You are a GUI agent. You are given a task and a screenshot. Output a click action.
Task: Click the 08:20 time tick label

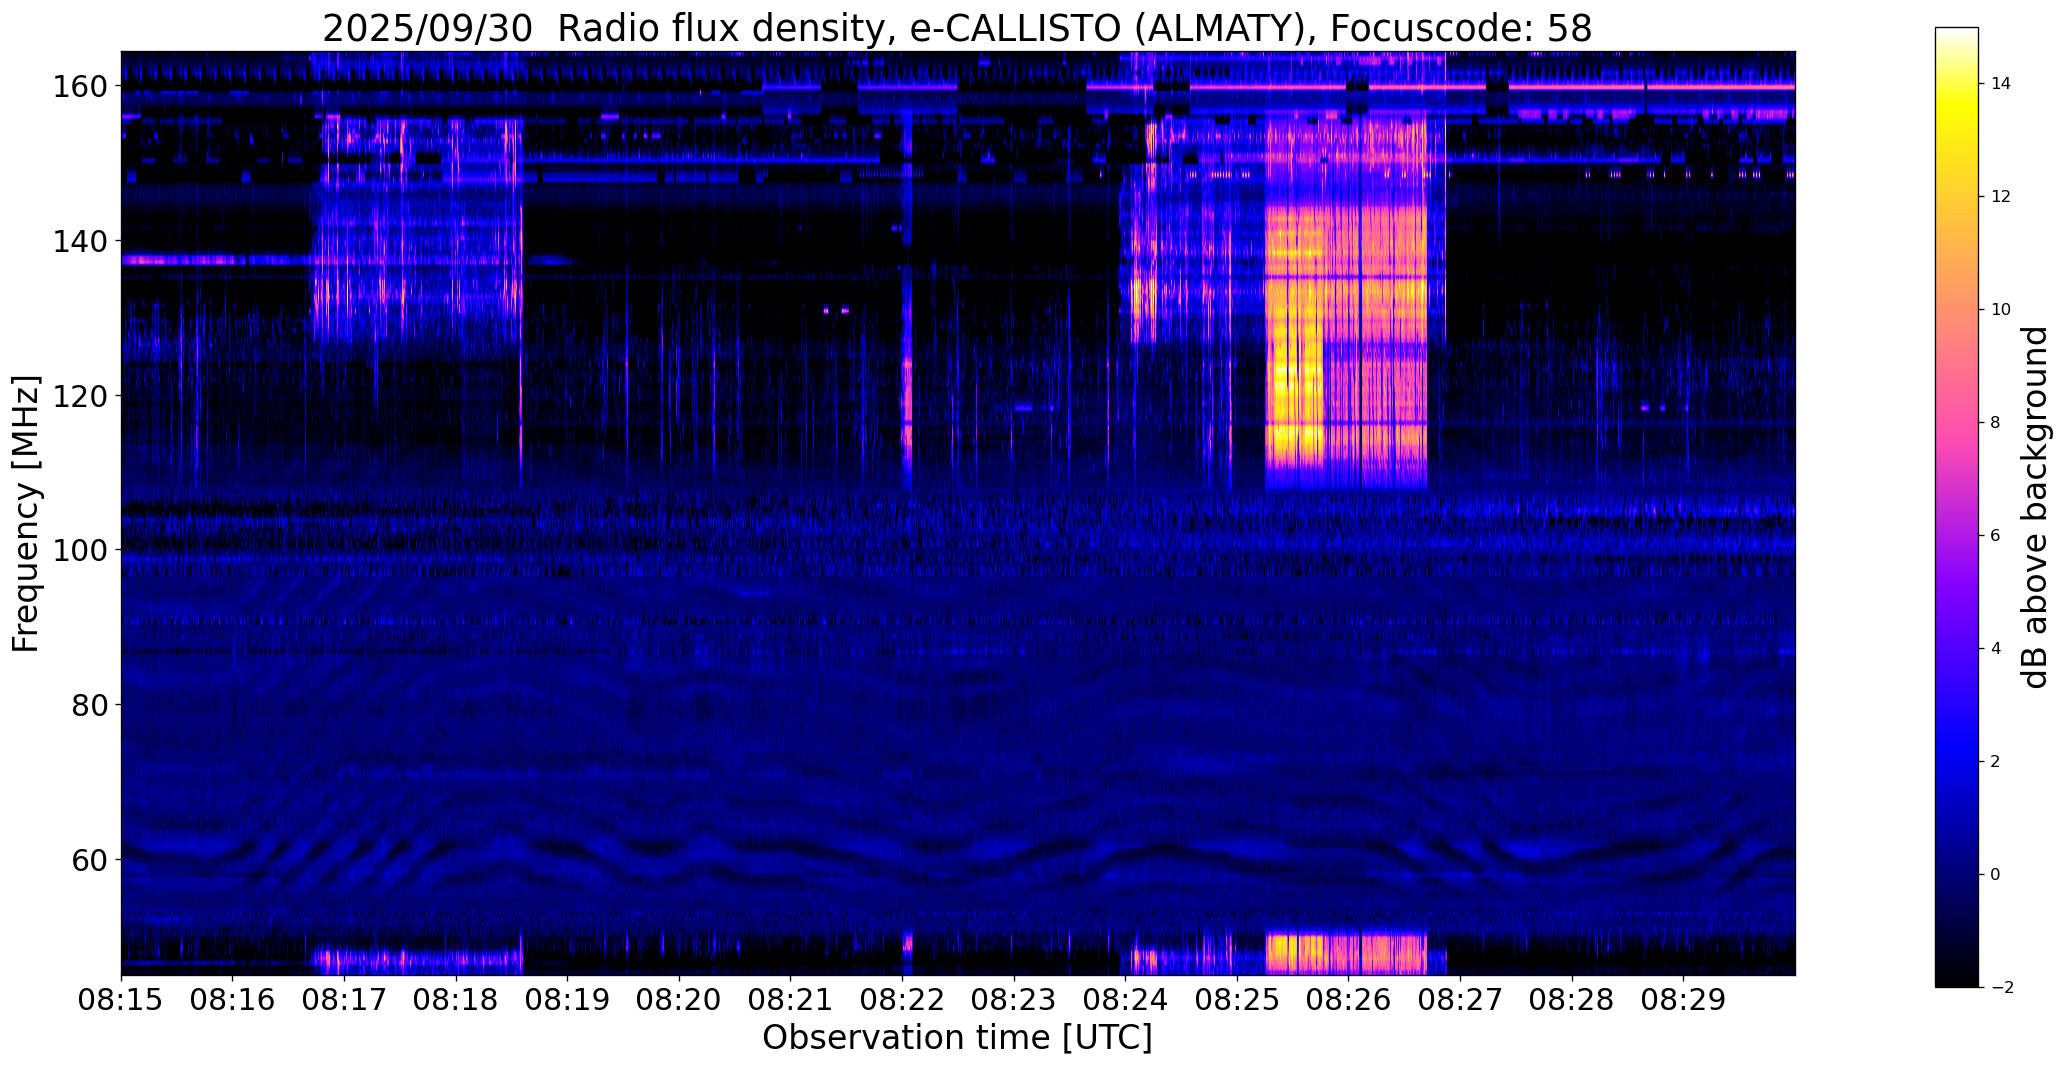(x=679, y=1001)
